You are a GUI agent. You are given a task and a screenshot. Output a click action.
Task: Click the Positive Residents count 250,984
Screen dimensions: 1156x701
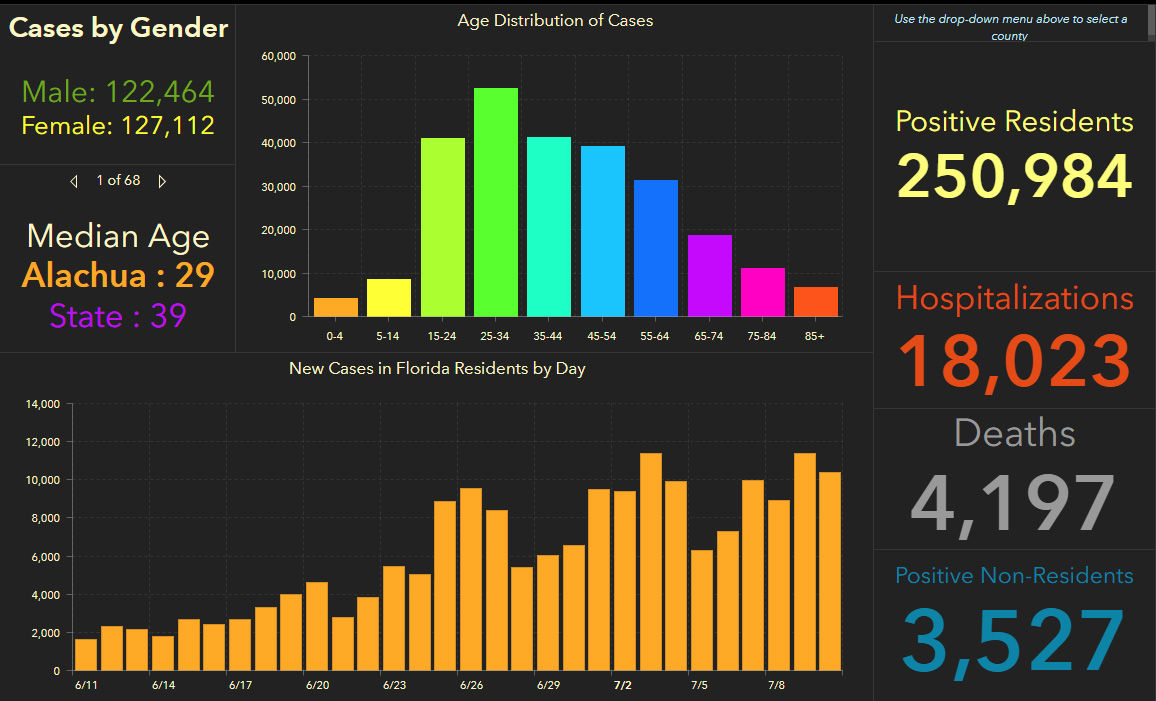[x=1014, y=177]
